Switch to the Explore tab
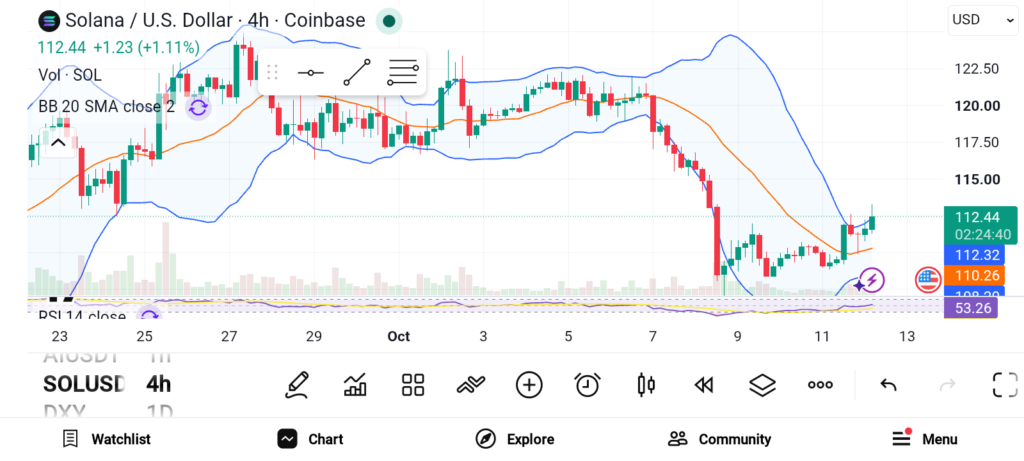 tap(515, 439)
